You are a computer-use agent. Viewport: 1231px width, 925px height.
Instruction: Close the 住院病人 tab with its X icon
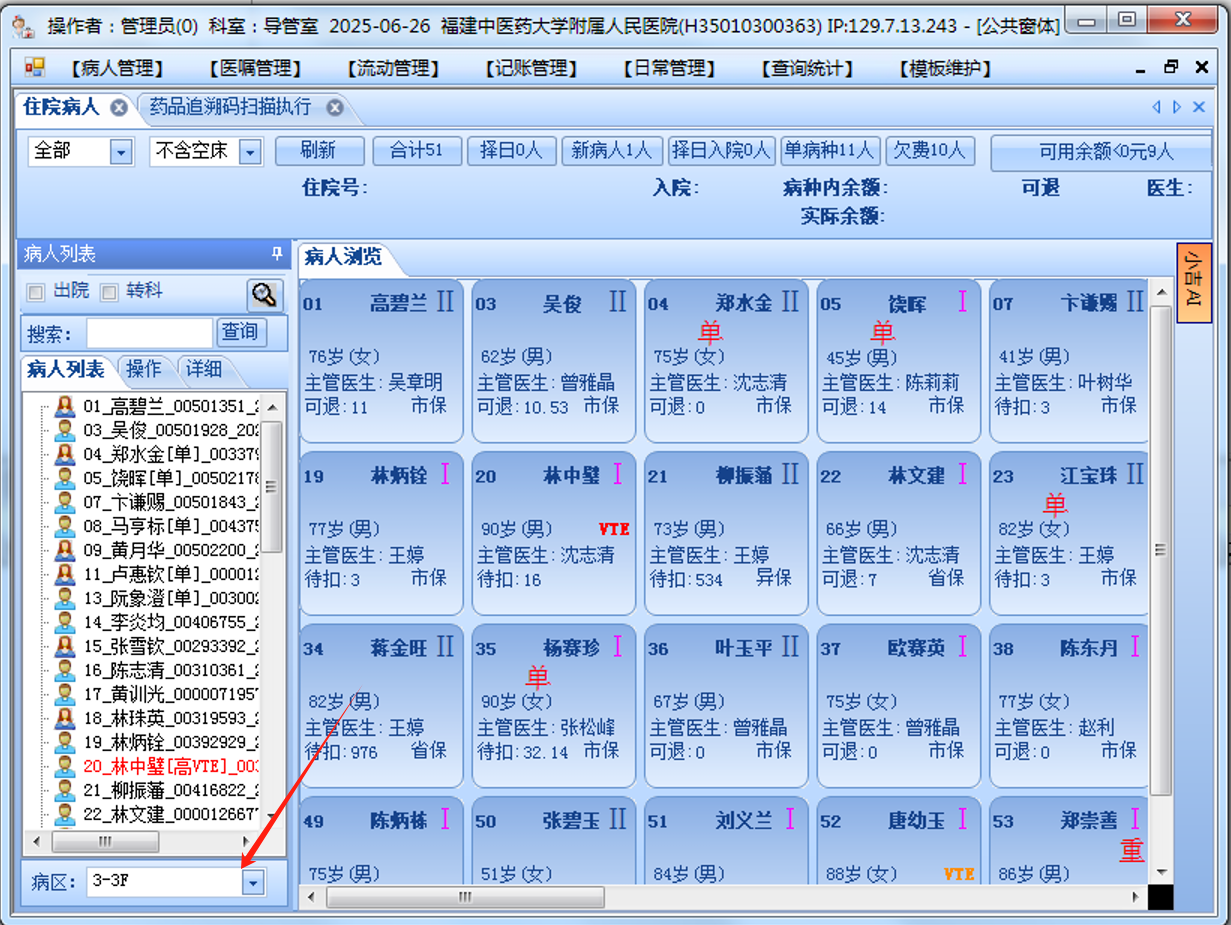(x=119, y=107)
